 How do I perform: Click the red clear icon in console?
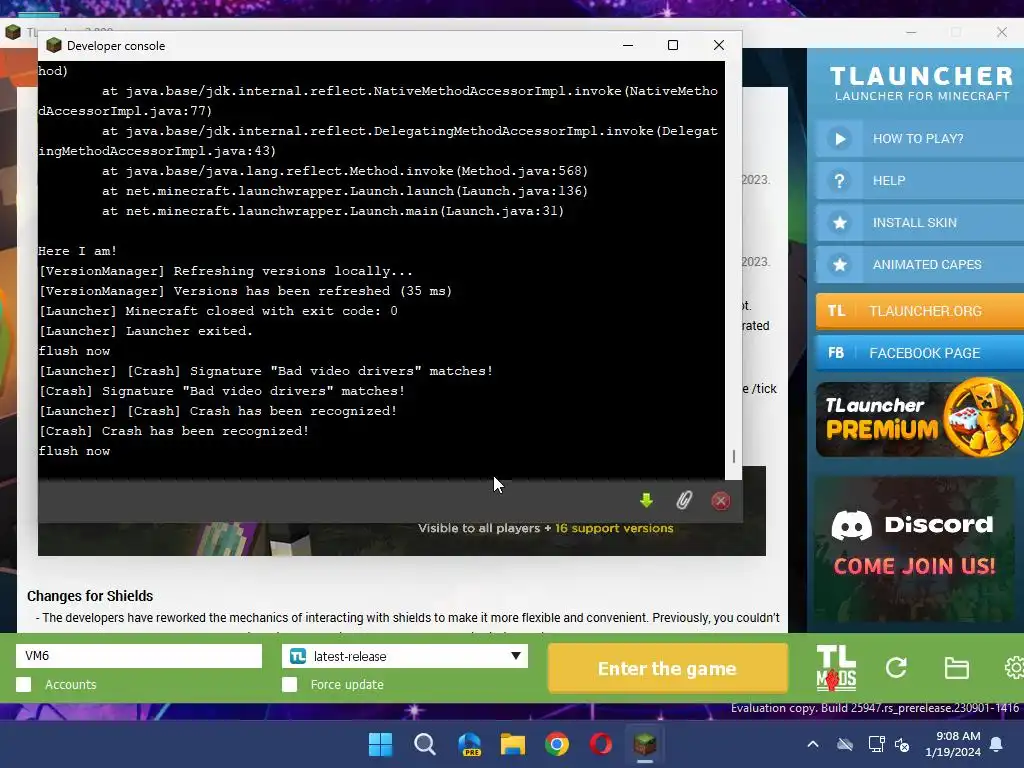(720, 501)
